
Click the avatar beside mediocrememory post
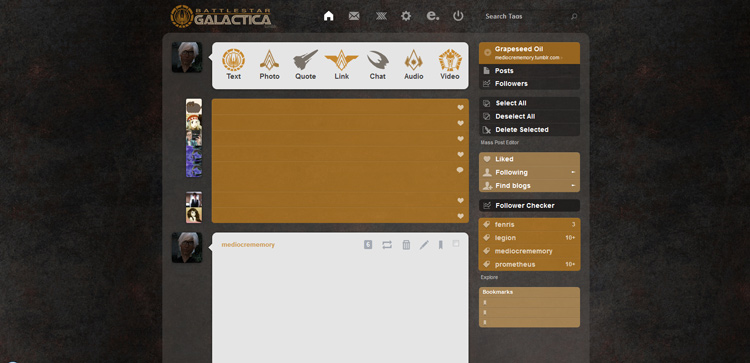pos(187,248)
